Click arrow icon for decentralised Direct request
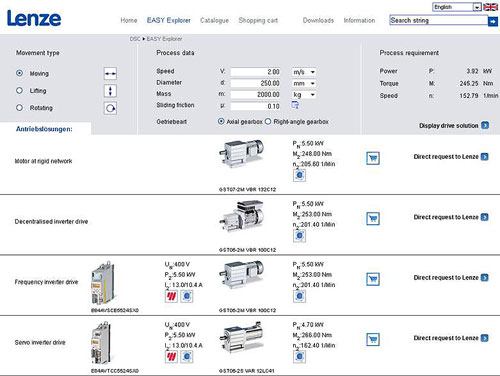 pos(485,217)
